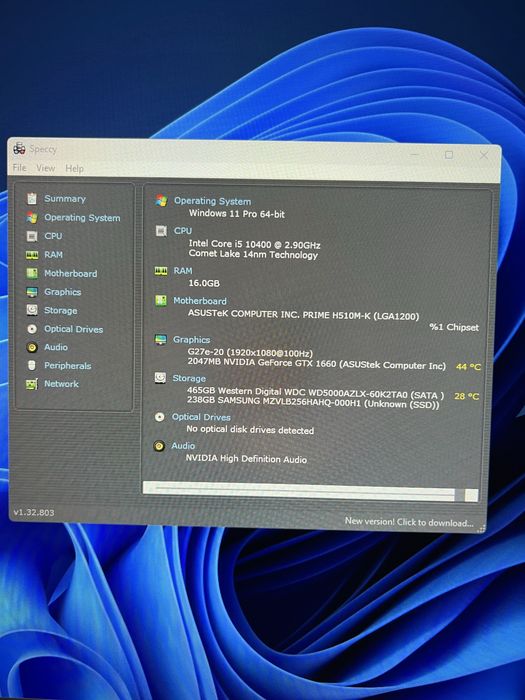Click the RAM stick icon in sidebar
The height and width of the screenshot is (700, 525).
click(31, 254)
